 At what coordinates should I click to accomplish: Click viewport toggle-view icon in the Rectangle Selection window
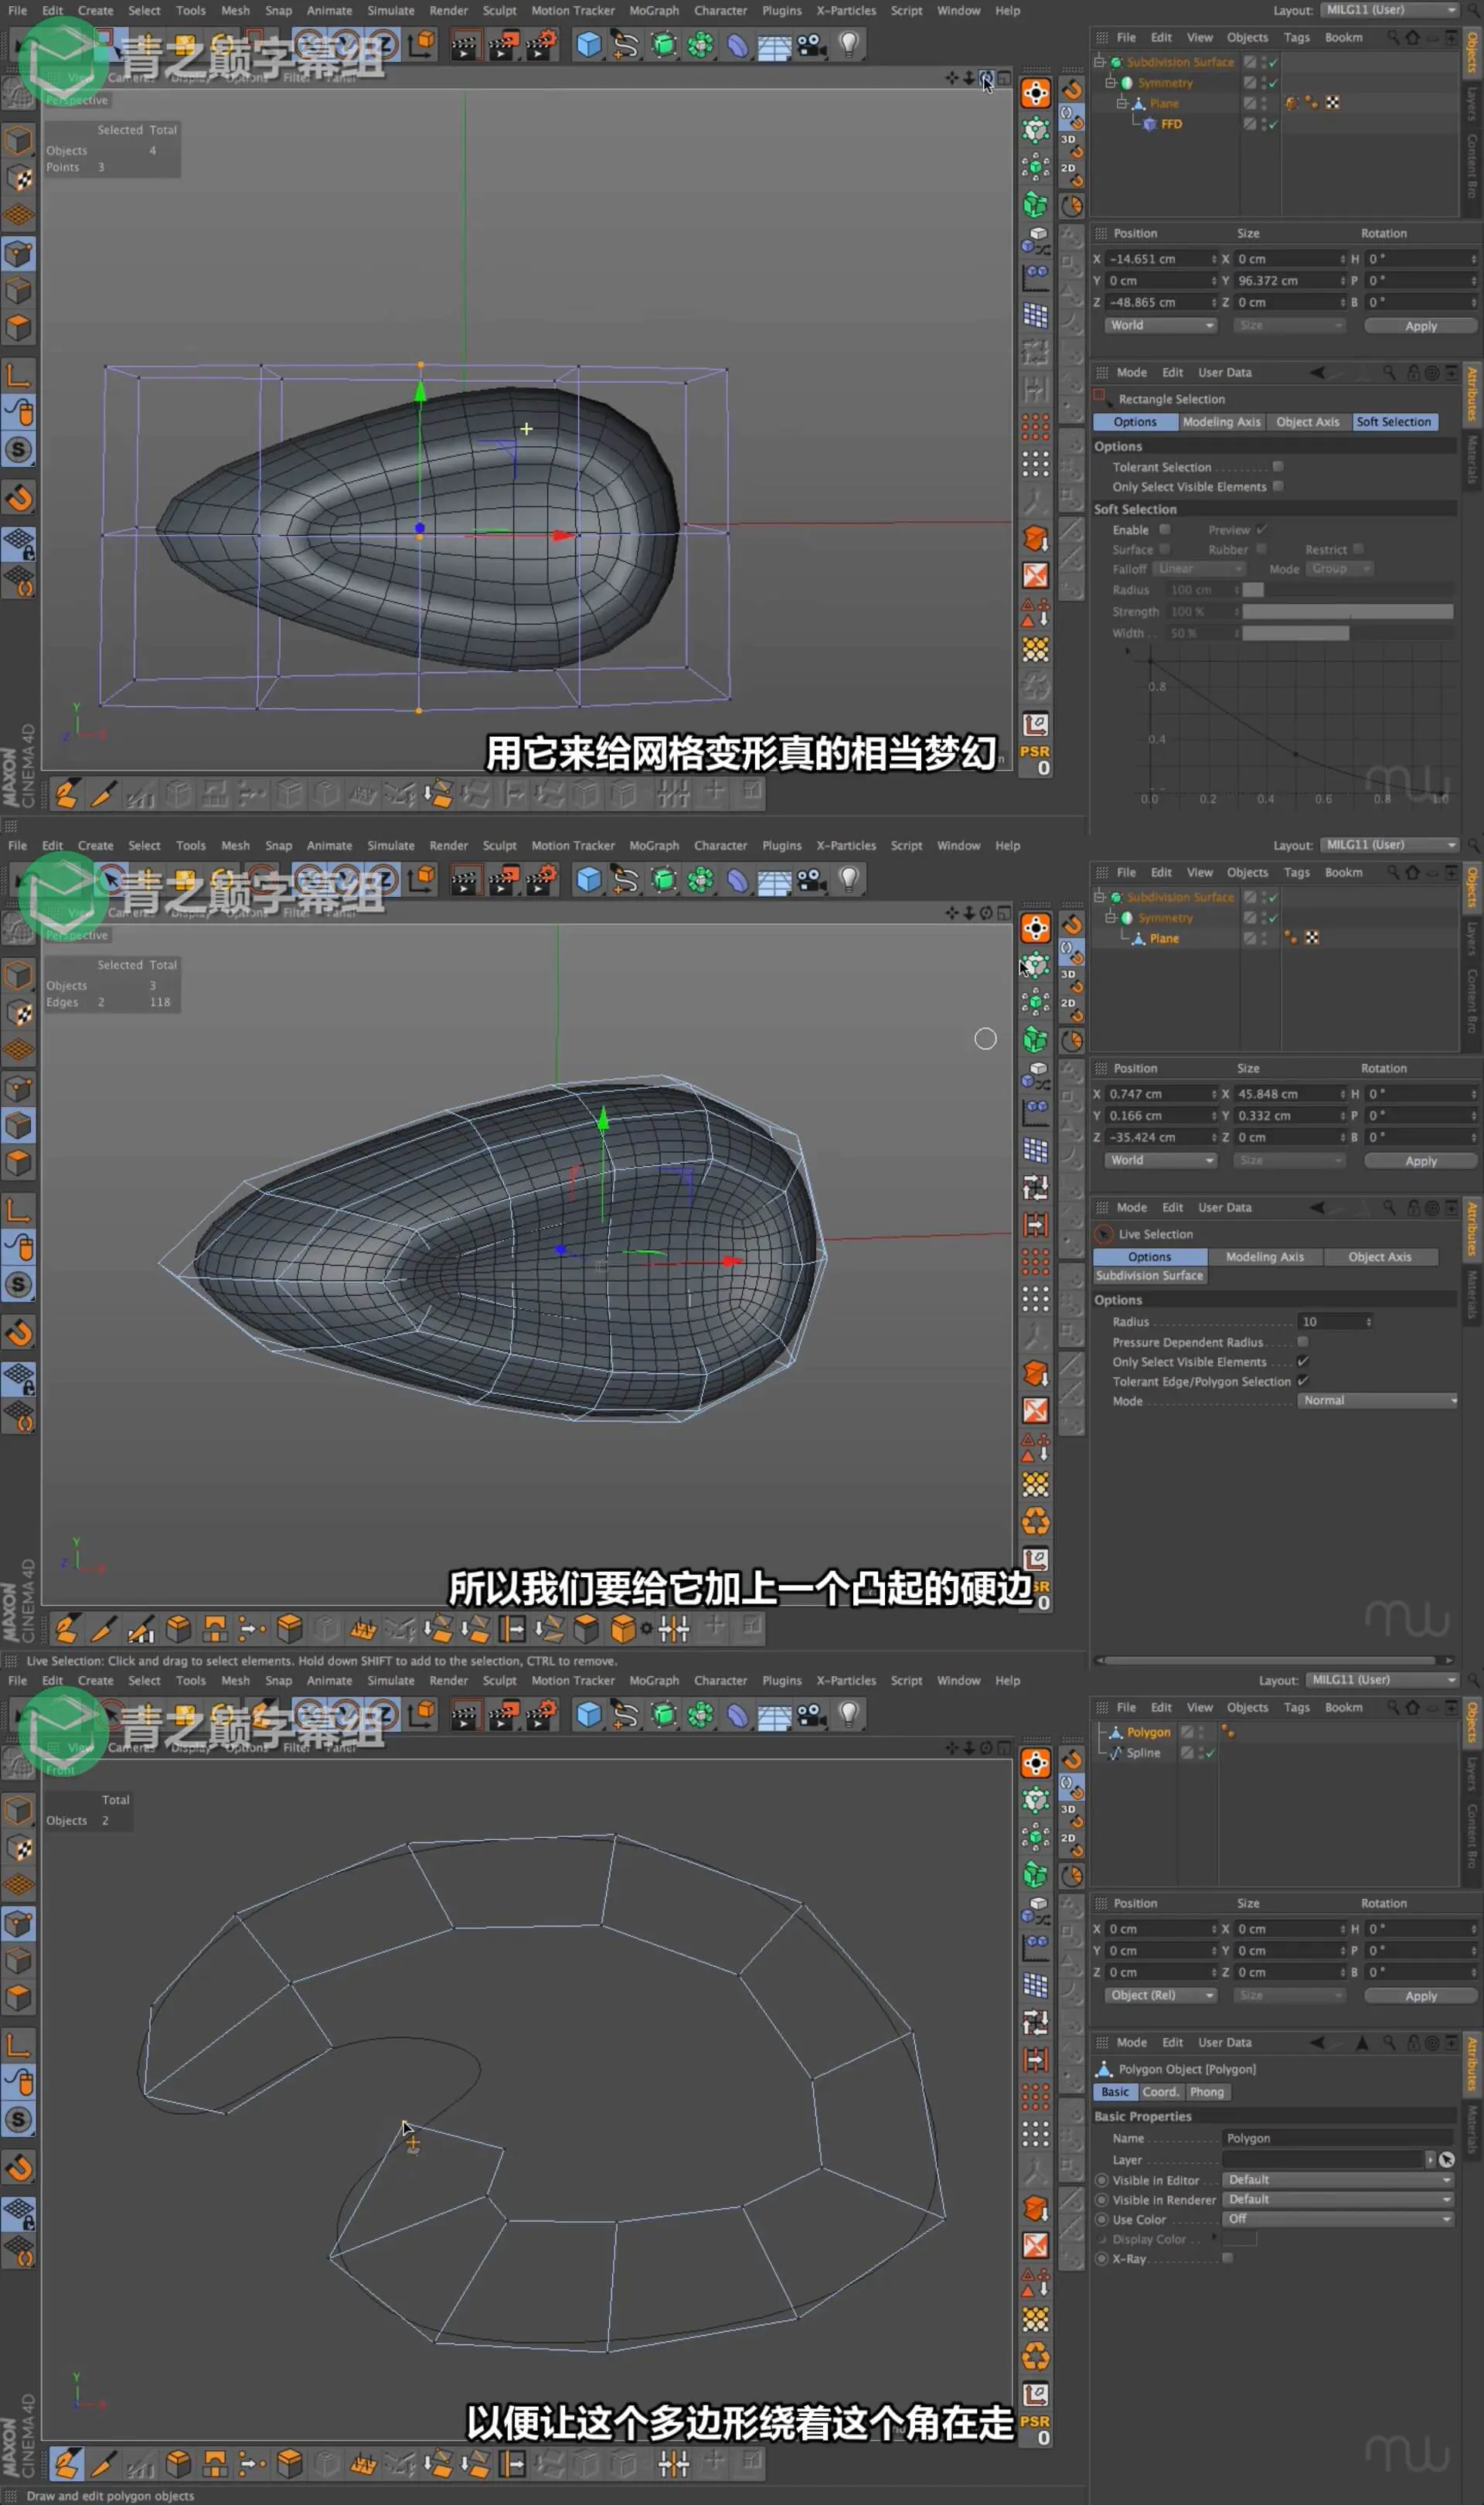1003,78
